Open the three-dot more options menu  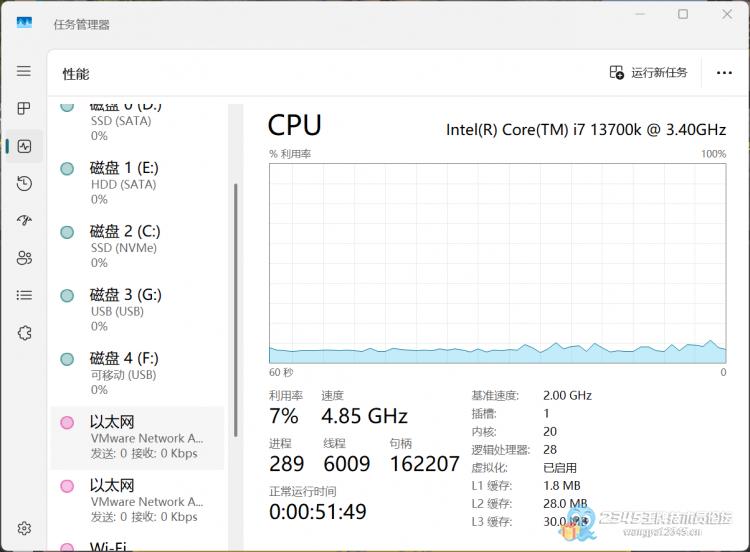pyautogui.click(x=724, y=73)
